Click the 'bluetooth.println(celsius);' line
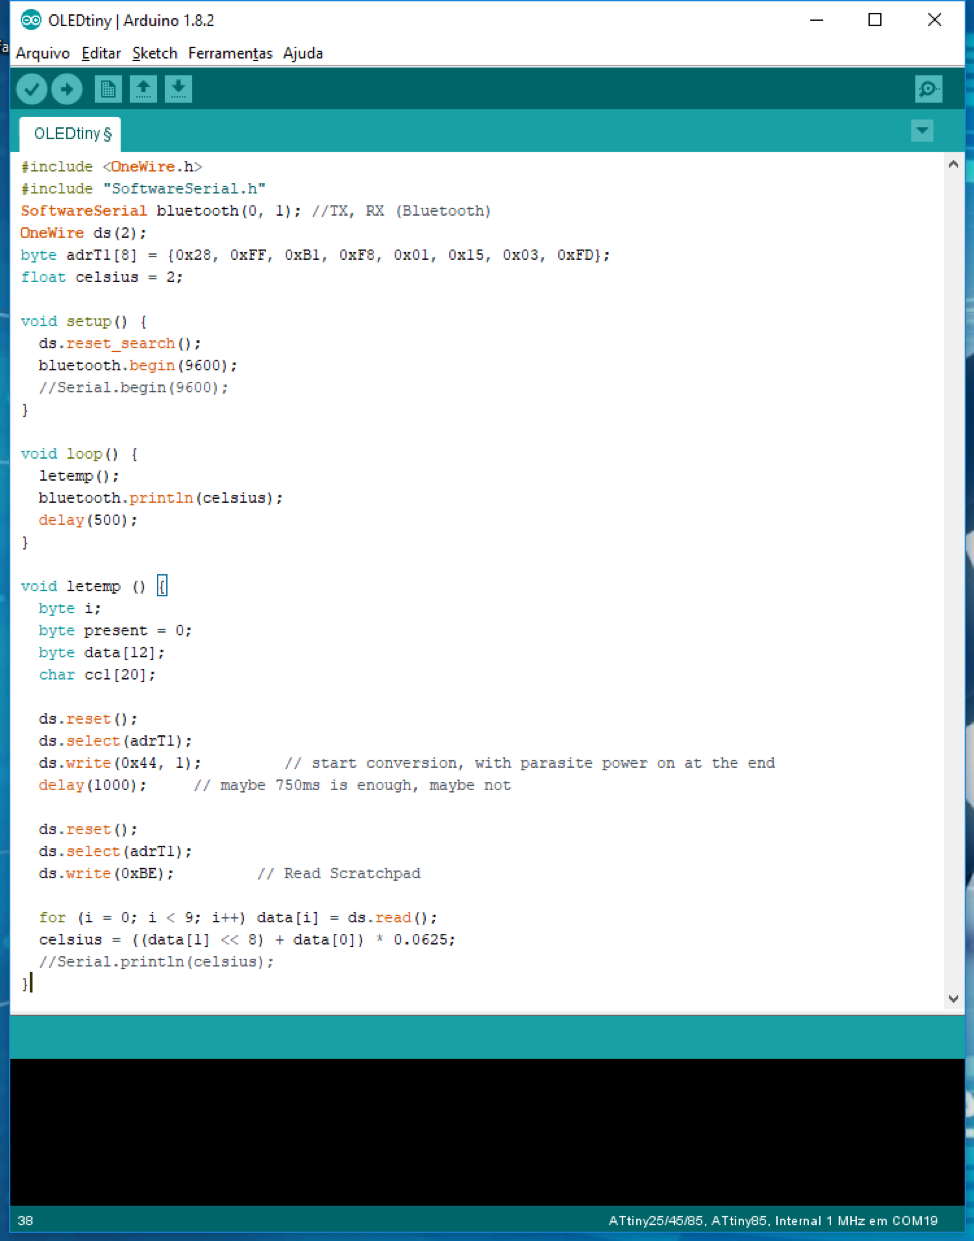 (x=161, y=498)
